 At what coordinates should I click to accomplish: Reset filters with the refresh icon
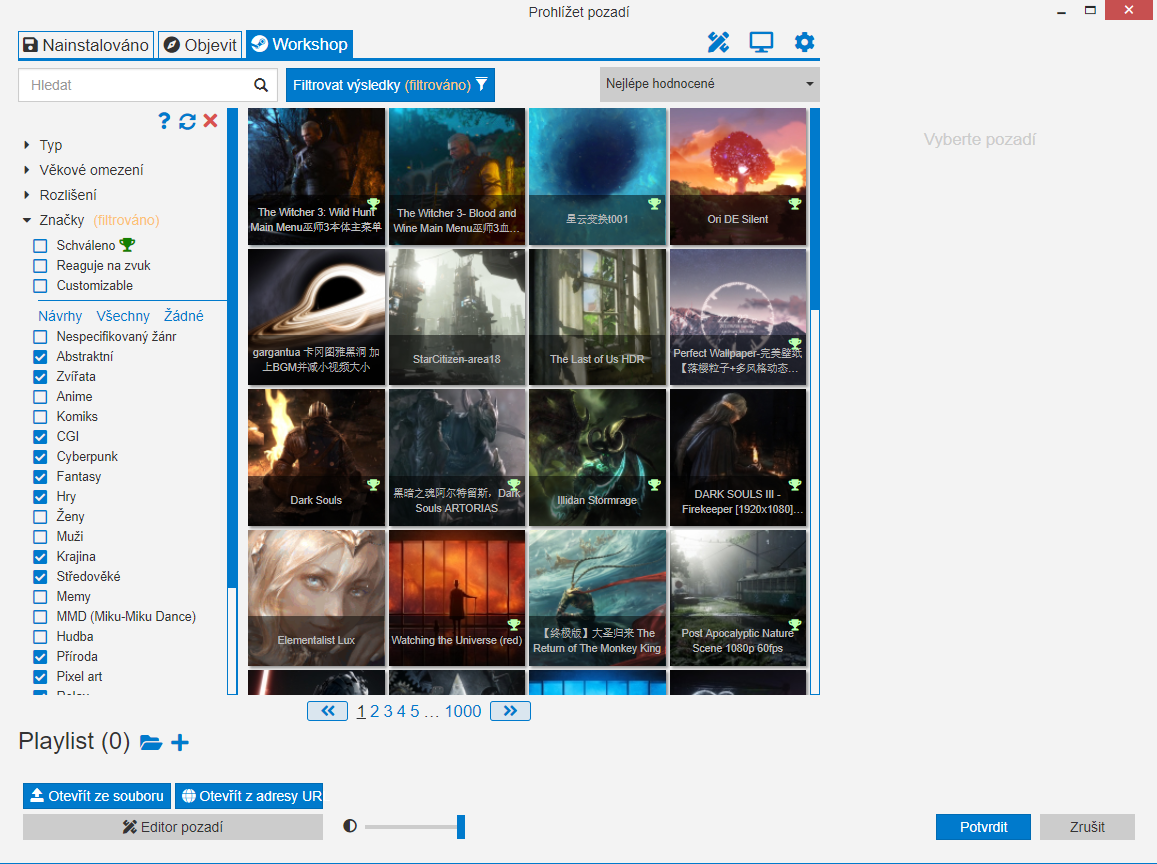187,121
